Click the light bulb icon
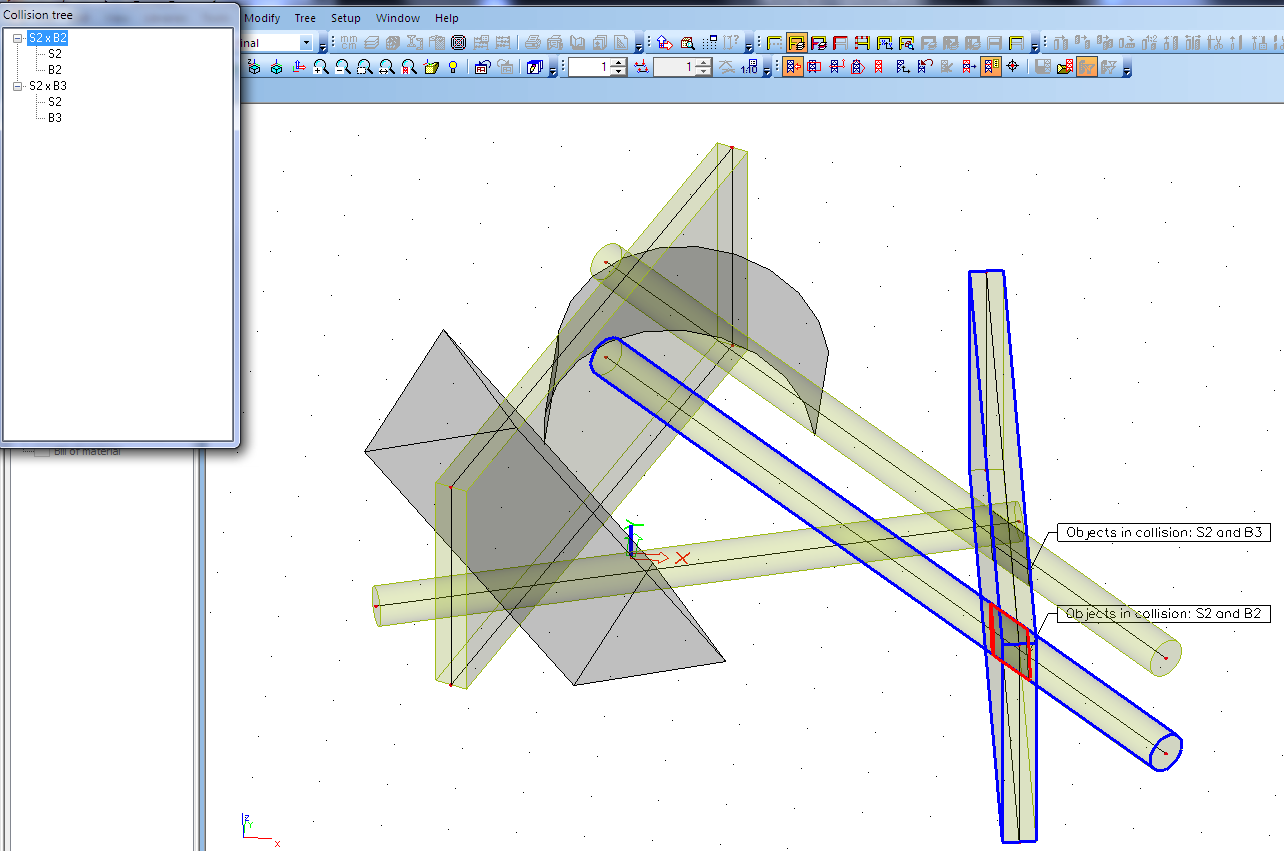The height and width of the screenshot is (851, 1284). pos(453,67)
